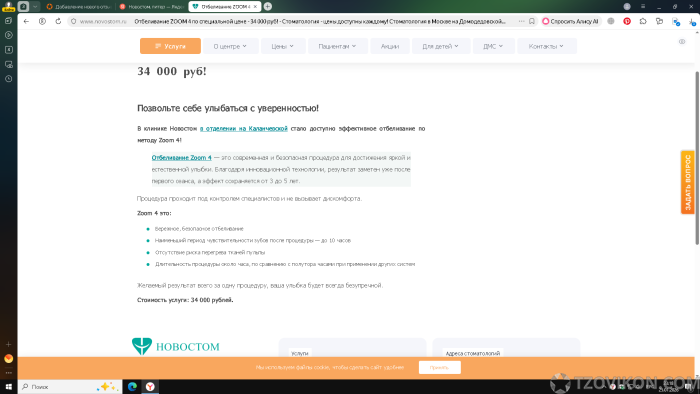Image resolution: width=700 pixels, height=394 pixels.
Task: Click the Адреса стоматологий footer label
Action: click(x=473, y=353)
